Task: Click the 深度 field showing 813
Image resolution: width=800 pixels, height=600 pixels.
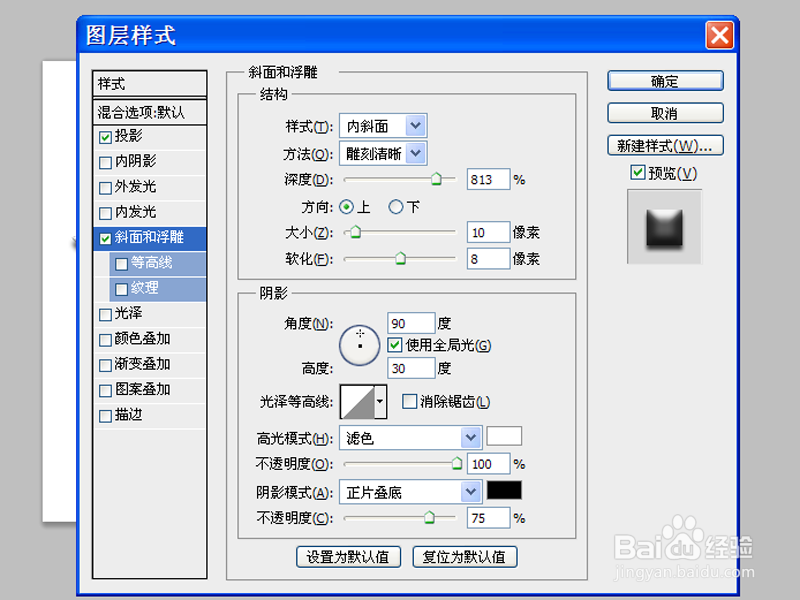Action: (488, 180)
